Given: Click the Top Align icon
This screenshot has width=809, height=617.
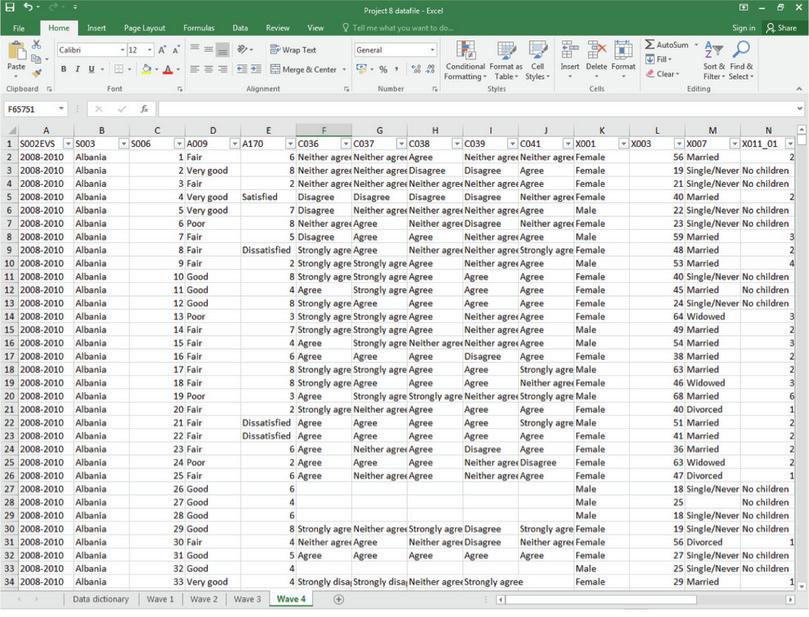Looking at the screenshot, I should coord(195,50).
